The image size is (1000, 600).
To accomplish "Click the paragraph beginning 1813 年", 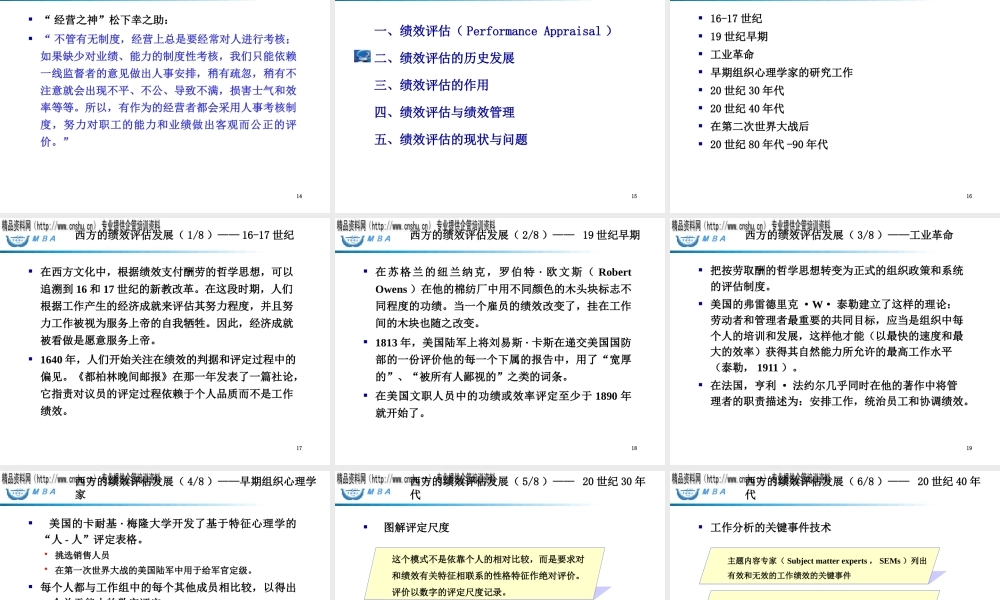I will click(x=503, y=360).
